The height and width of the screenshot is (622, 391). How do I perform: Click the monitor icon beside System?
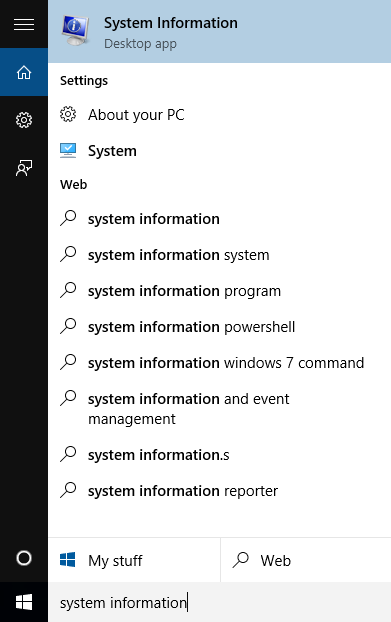click(68, 151)
